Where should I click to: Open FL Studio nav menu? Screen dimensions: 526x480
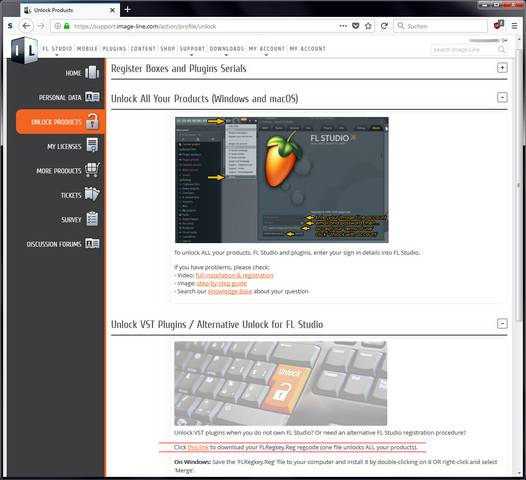[57, 49]
